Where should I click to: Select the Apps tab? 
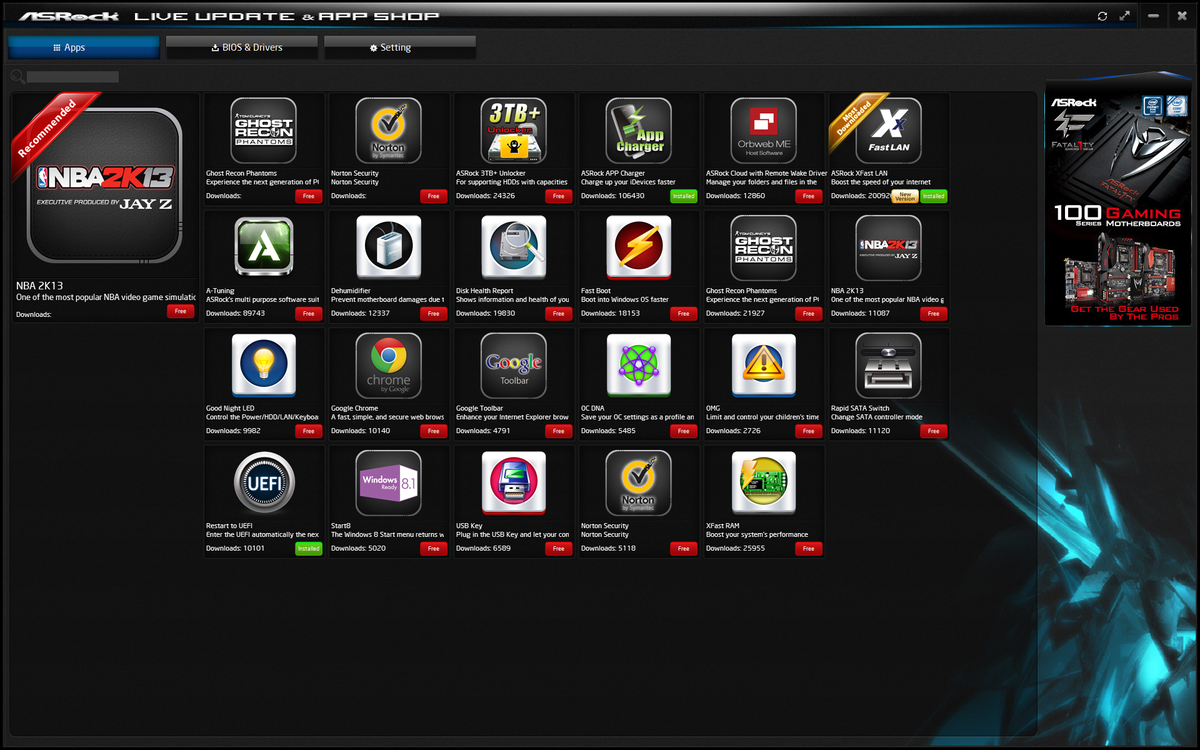pos(83,46)
